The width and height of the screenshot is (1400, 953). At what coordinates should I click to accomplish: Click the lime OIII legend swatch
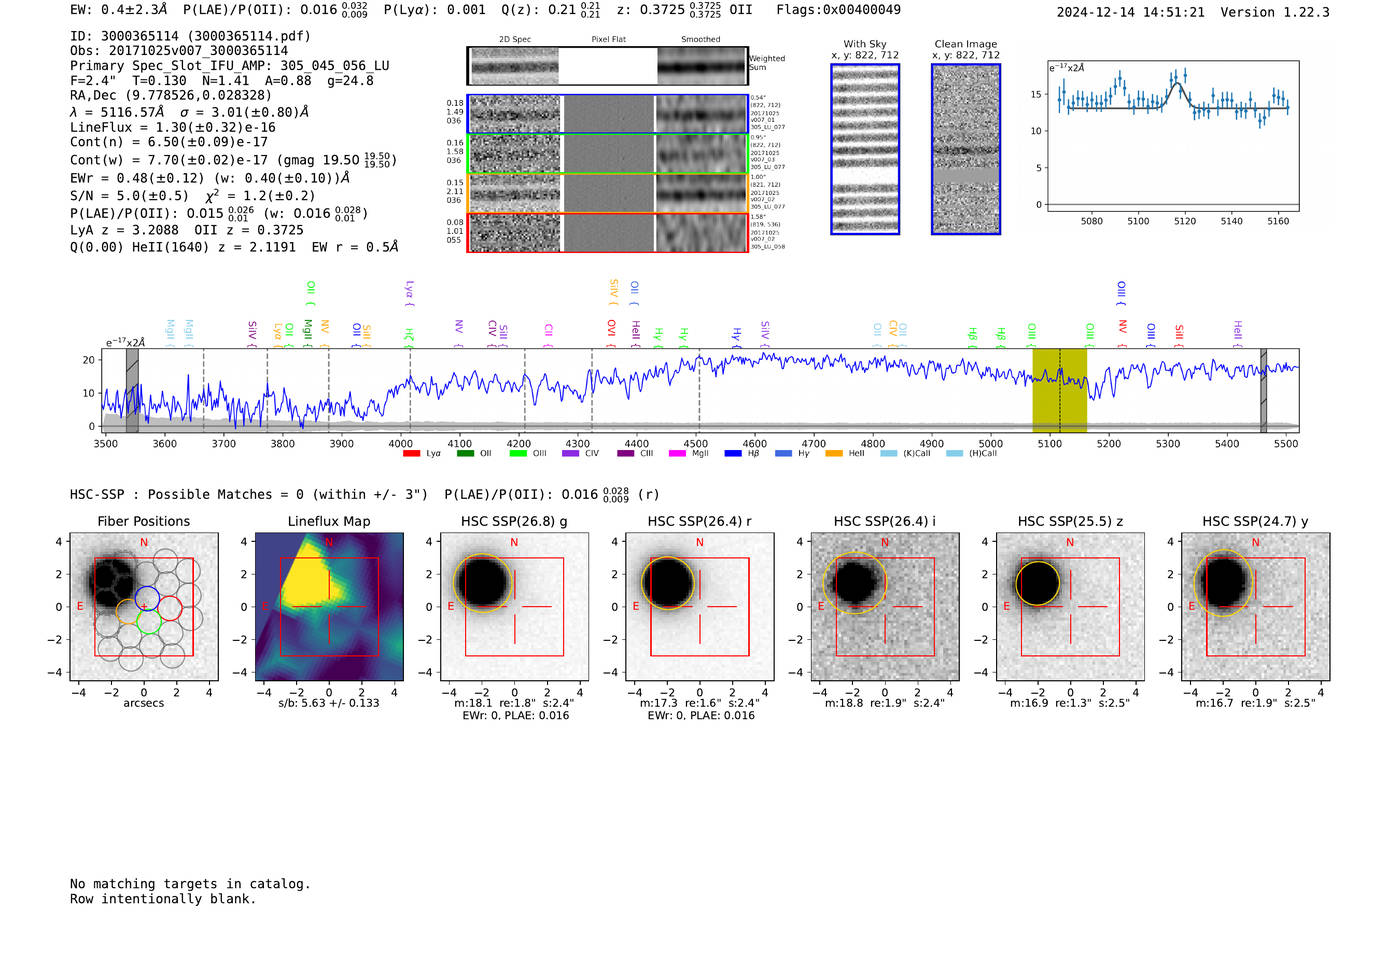pyautogui.click(x=518, y=454)
